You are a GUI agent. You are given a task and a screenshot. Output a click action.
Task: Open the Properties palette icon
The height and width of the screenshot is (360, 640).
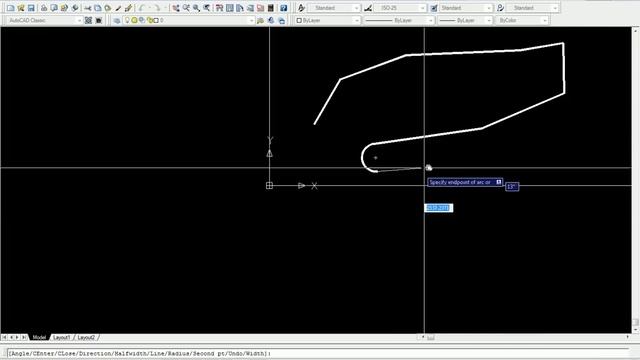[220, 8]
